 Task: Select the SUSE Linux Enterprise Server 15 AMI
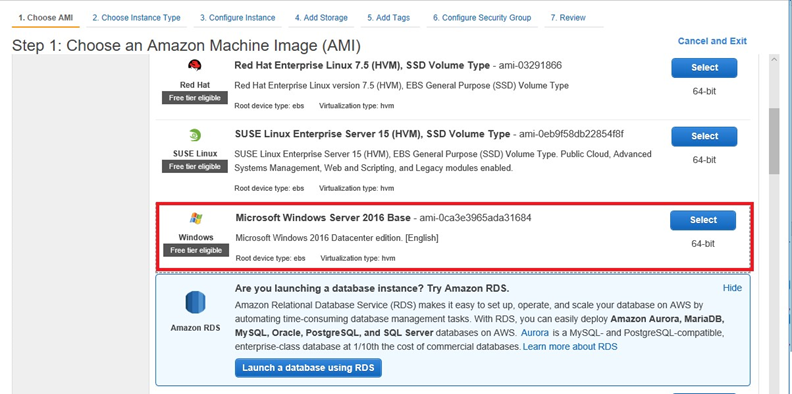click(704, 136)
